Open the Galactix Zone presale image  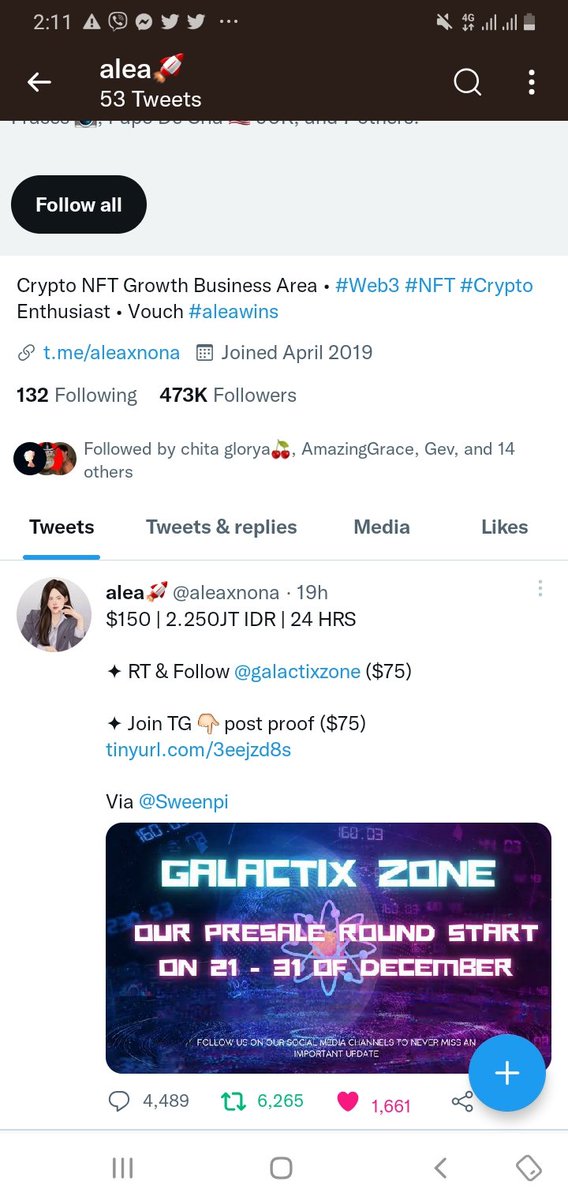[328, 948]
